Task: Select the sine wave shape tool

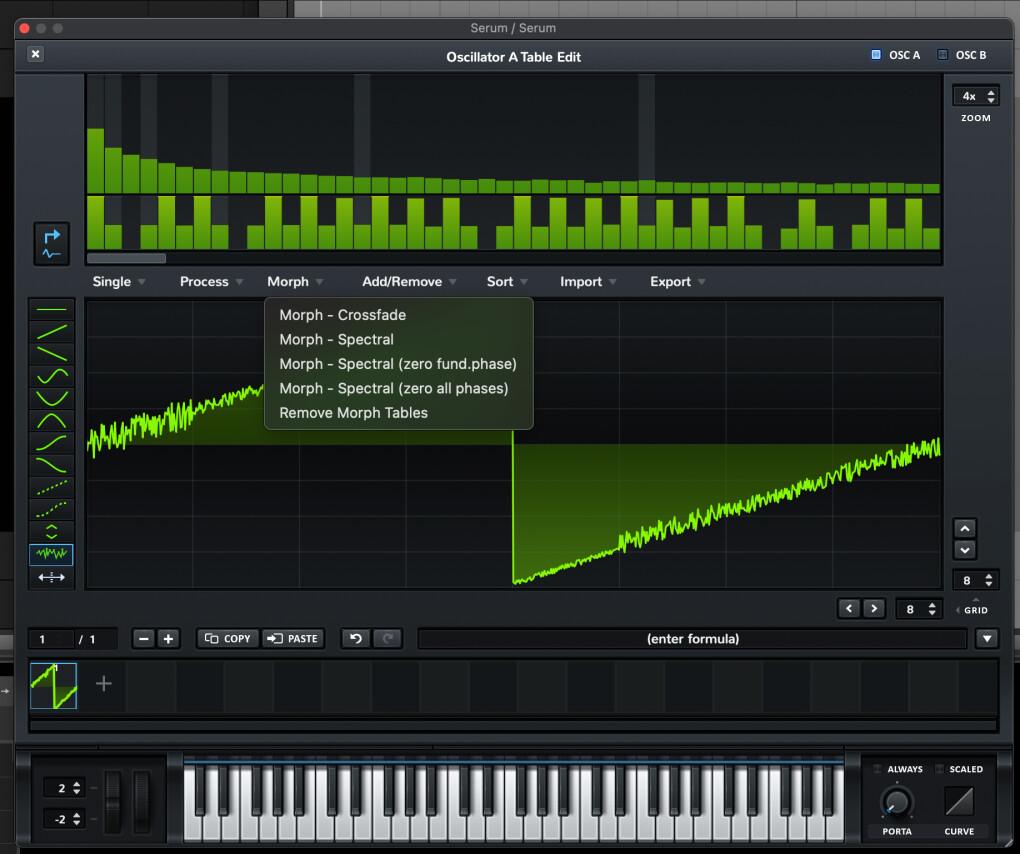Action: [51, 377]
